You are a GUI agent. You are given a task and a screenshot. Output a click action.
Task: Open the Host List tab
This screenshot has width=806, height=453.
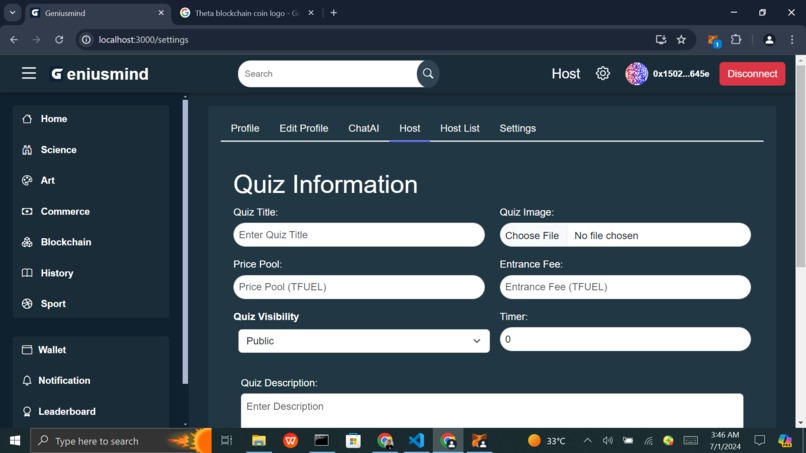tap(460, 129)
